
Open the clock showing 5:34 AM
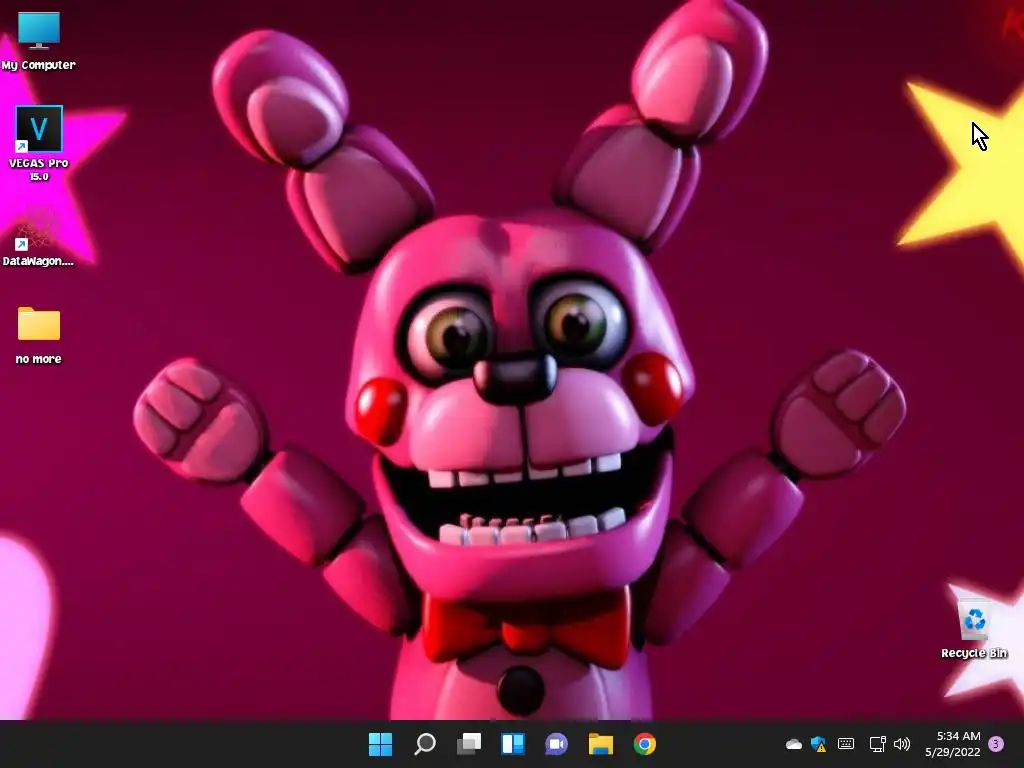pyautogui.click(x=953, y=744)
